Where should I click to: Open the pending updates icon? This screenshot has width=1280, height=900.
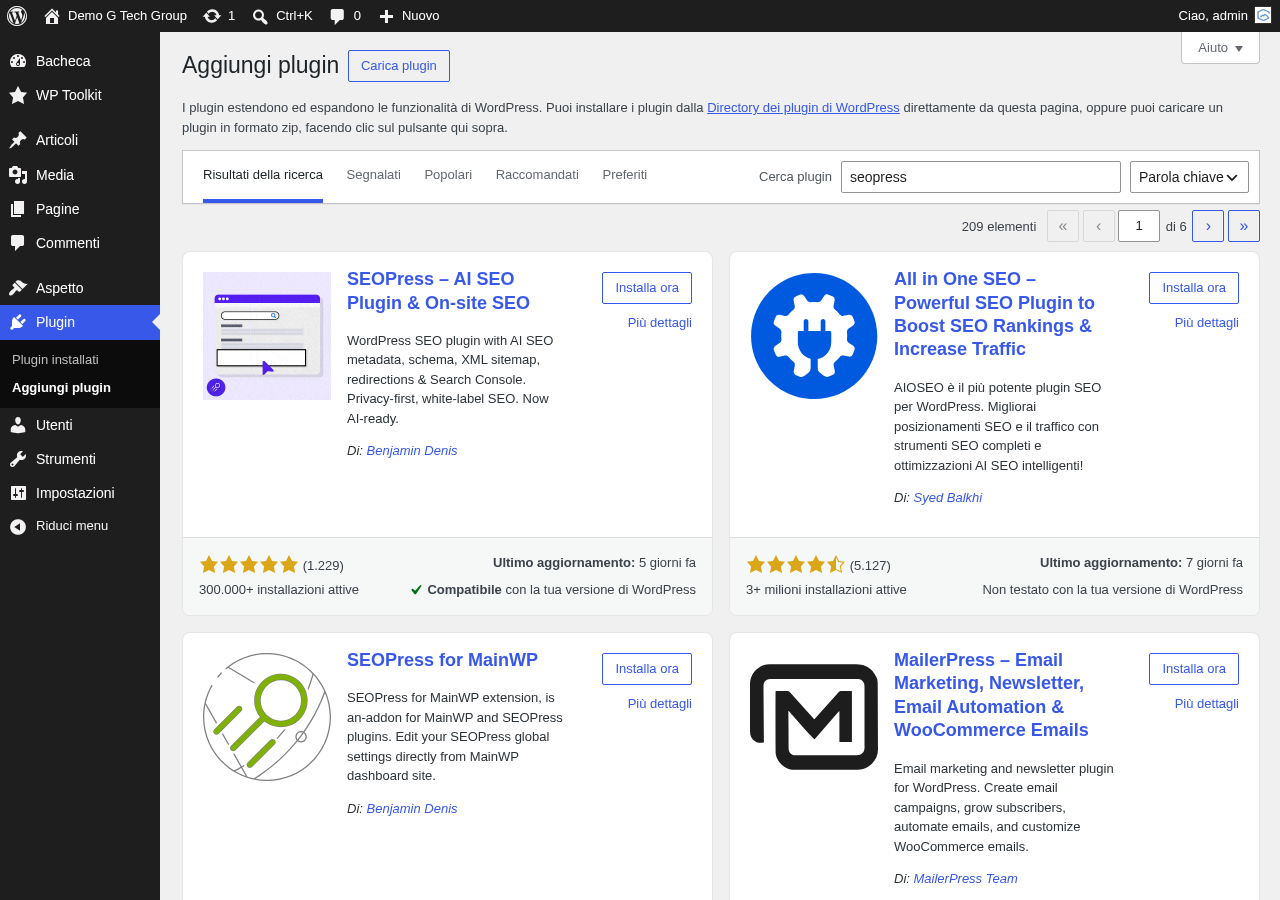(212, 16)
